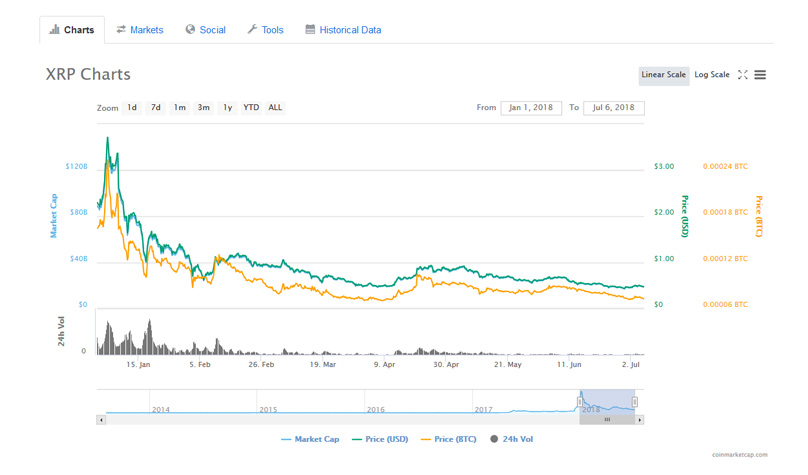
Task: Set zoom to 7d
Action: (156, 108)
